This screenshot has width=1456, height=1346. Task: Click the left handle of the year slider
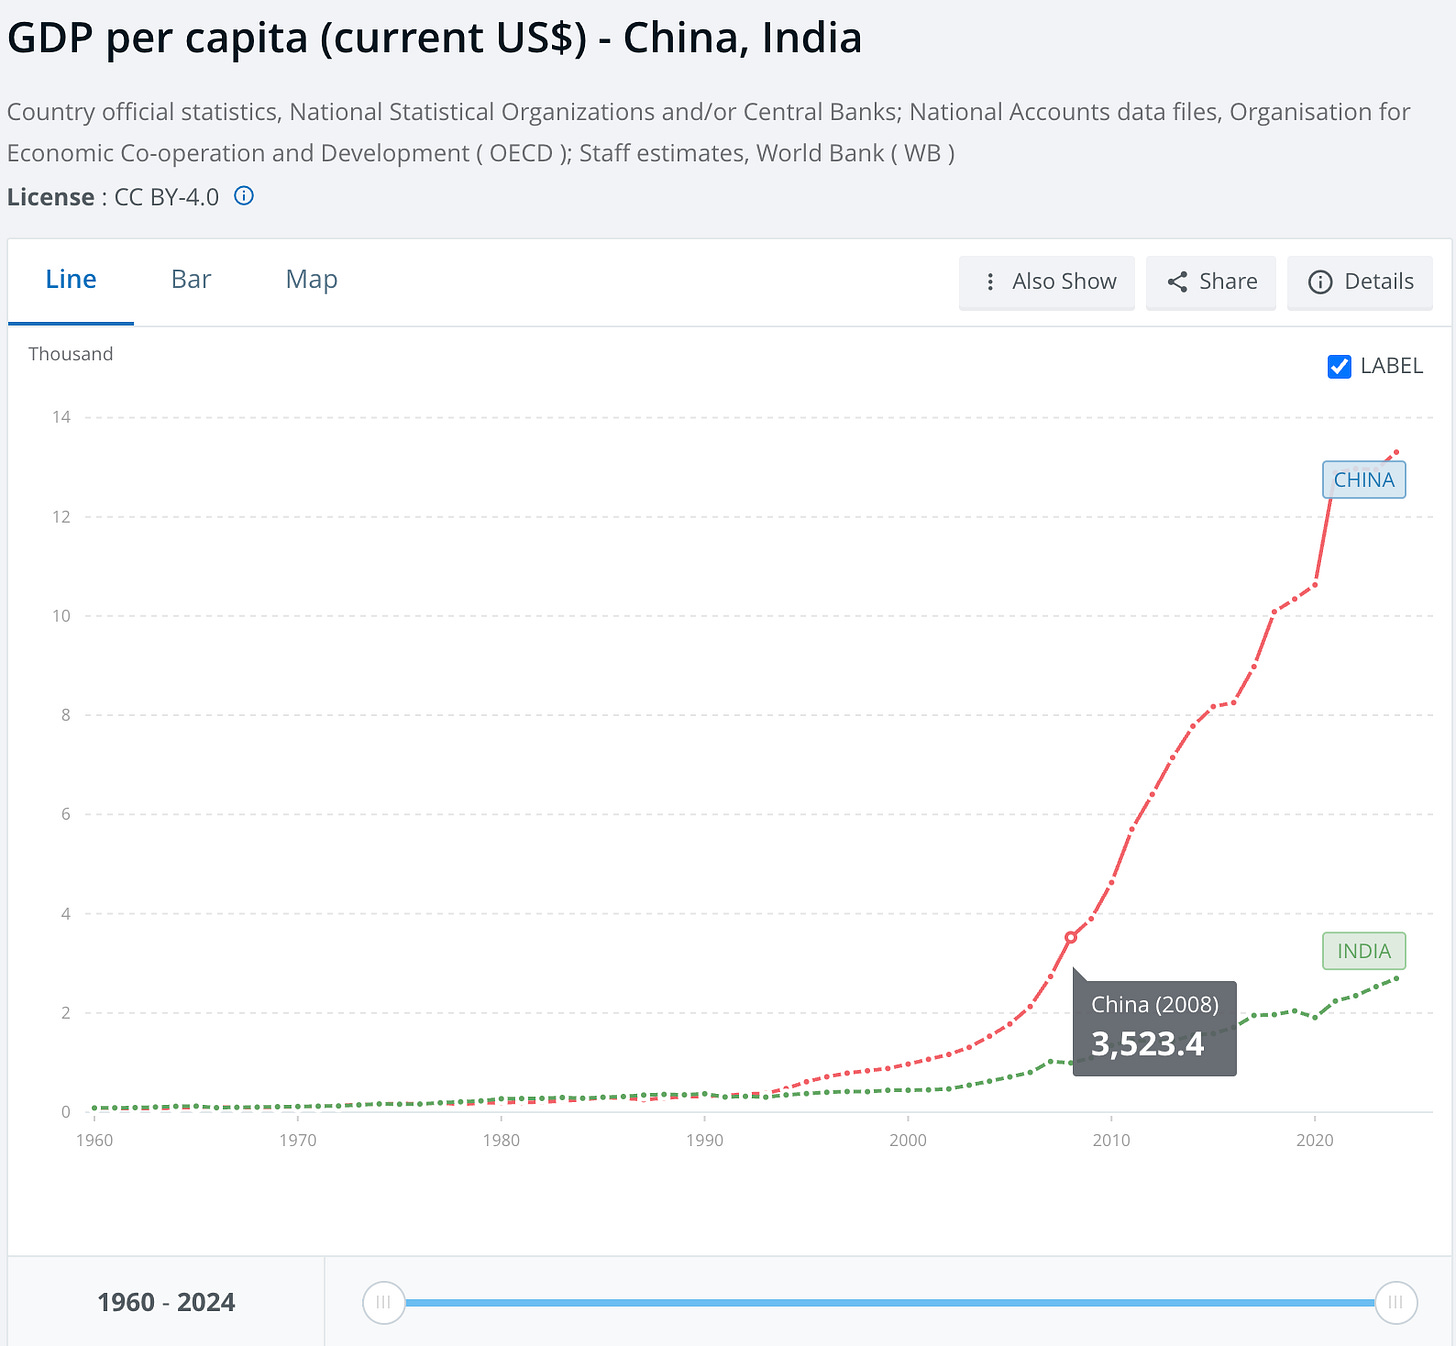pyautogui.click(x=383, y=1302)
